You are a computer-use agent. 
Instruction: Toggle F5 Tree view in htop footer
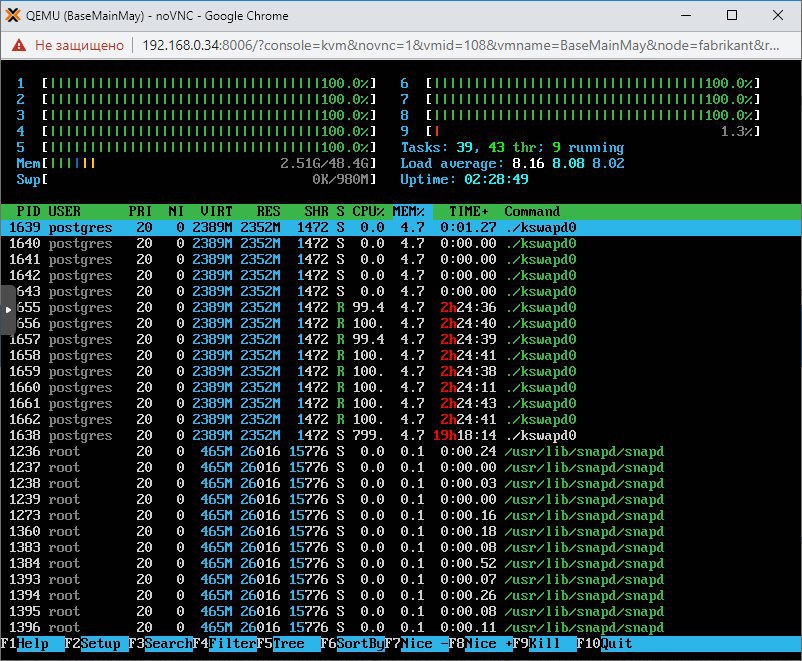288,644
